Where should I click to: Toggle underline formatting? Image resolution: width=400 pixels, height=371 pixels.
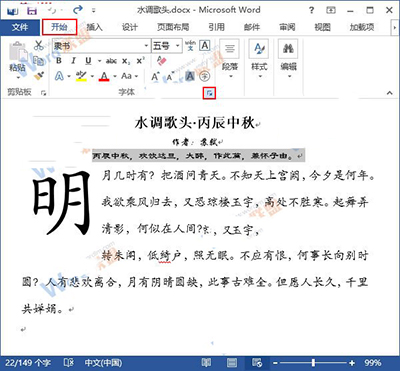pyautogui.click(x=88, y=61)
